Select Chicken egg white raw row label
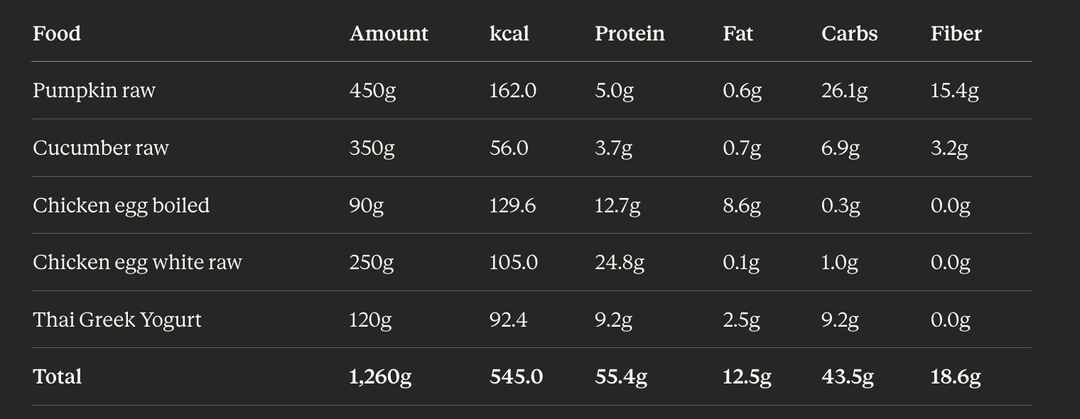The width and height of the screenshot is (1080, 419). (x=137, y=262)
